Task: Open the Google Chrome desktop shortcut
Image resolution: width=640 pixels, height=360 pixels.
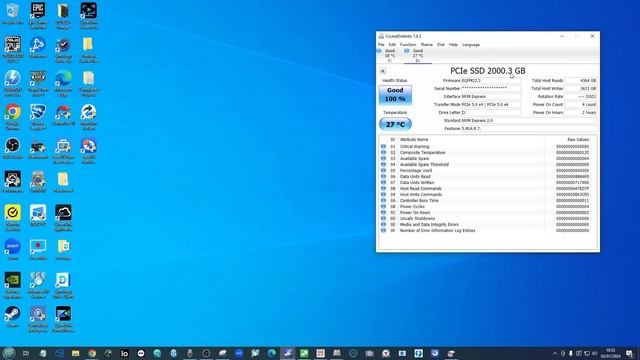Action: point(13,116)
